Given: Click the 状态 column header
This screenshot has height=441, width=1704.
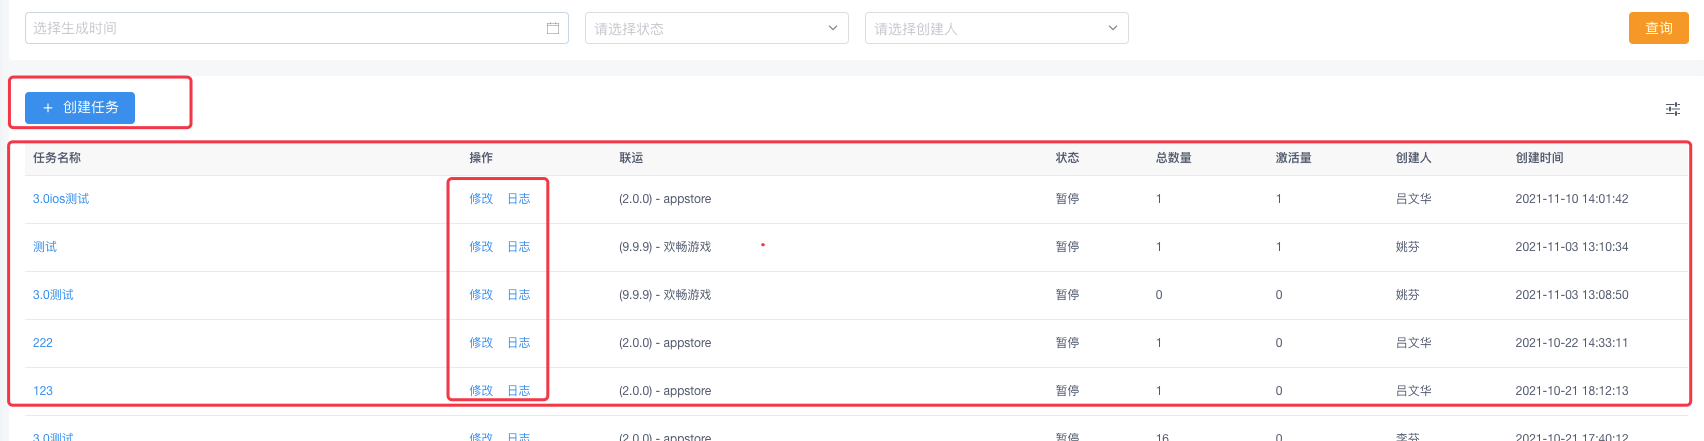Looking at the screenshot, I should coord(1067,158).
